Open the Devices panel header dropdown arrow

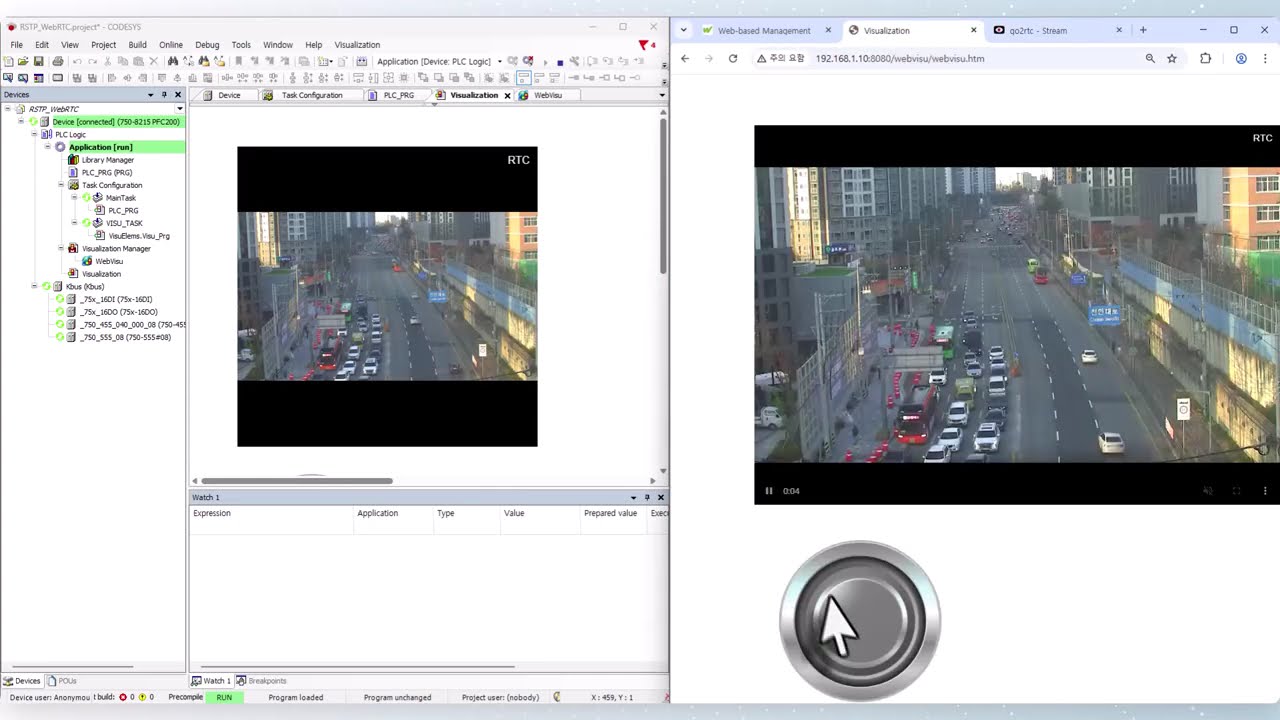coord(151,95)
